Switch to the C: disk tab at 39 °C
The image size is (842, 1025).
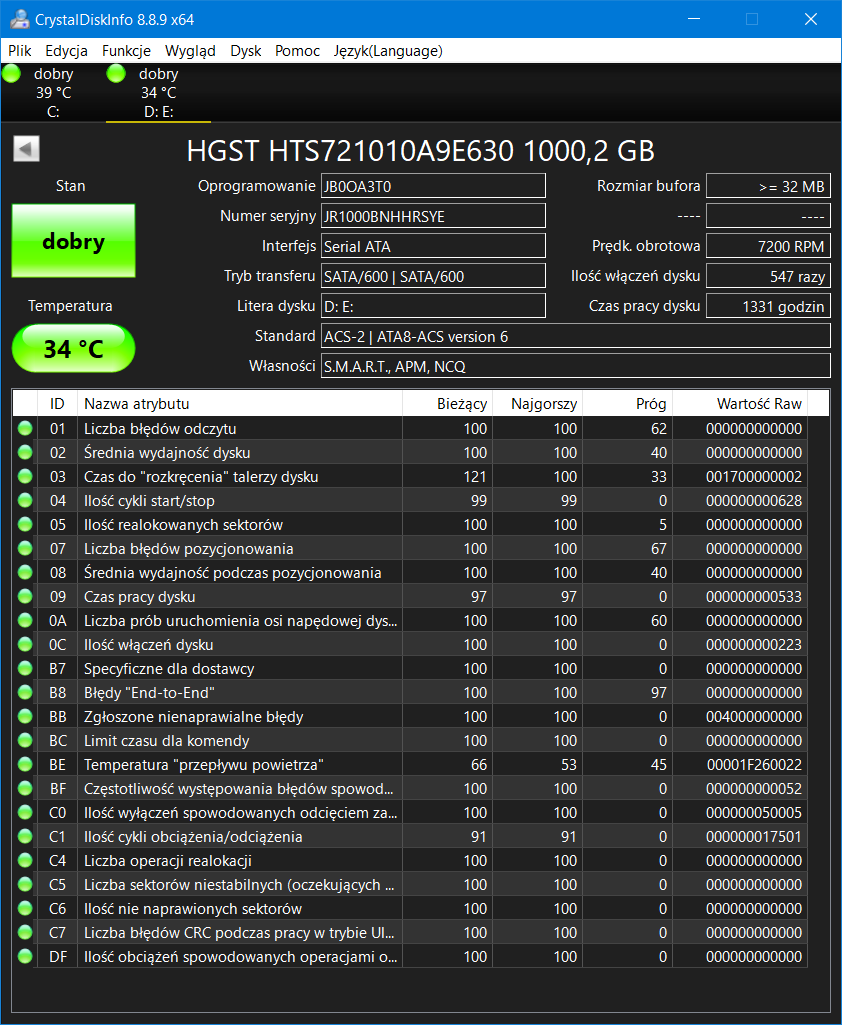(x=53, y=93)
